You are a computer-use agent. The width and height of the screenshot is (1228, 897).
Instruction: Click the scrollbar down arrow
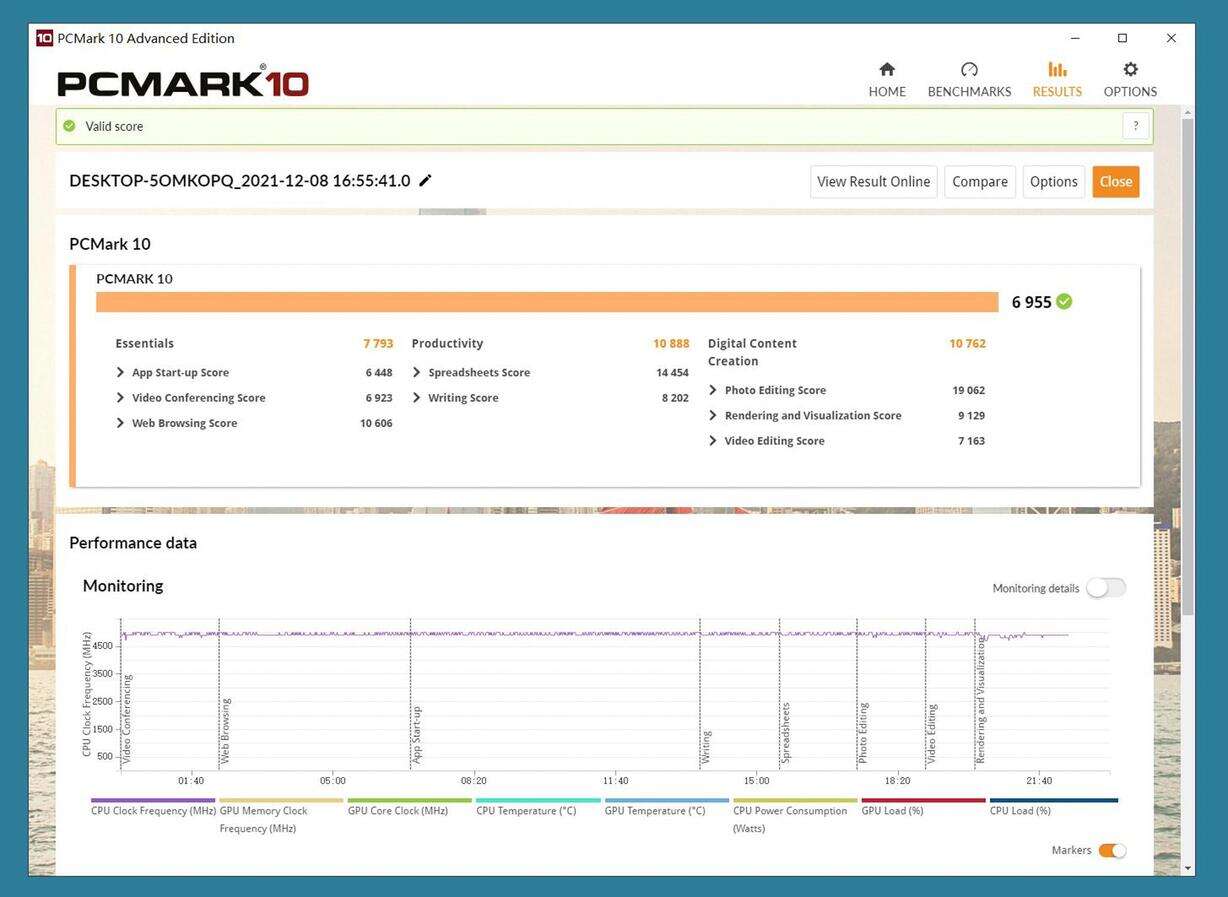[1187, 867]
